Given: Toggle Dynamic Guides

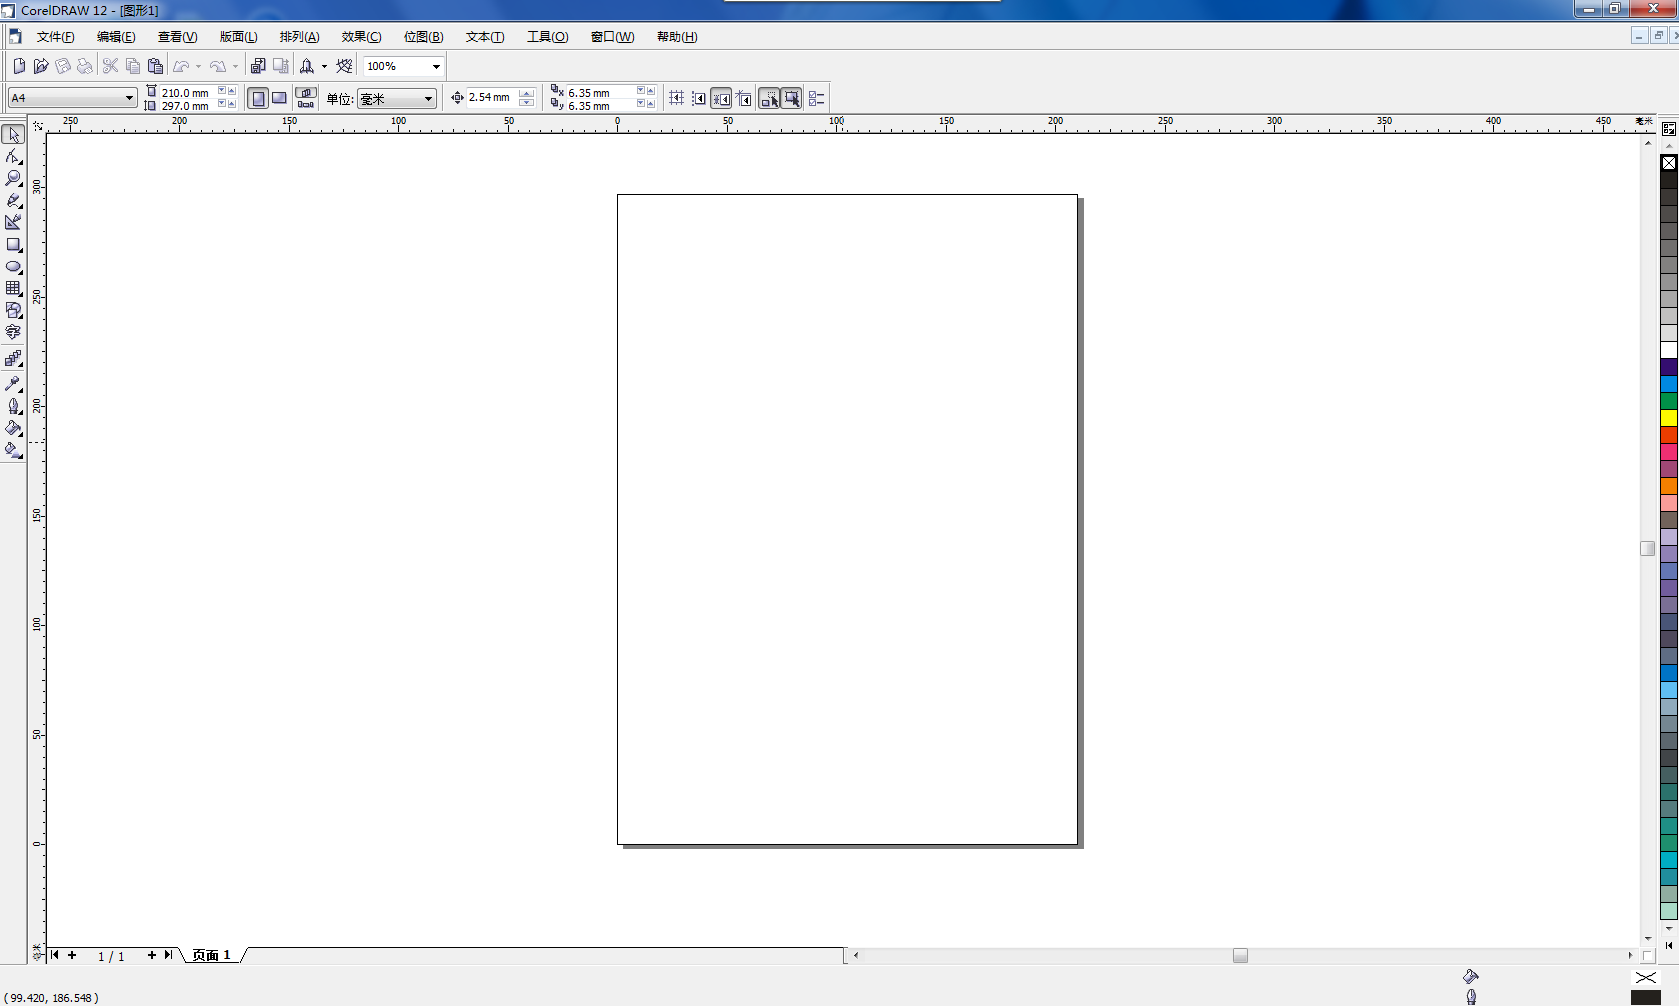Looking at the screenshot, I should click(743, 98).
